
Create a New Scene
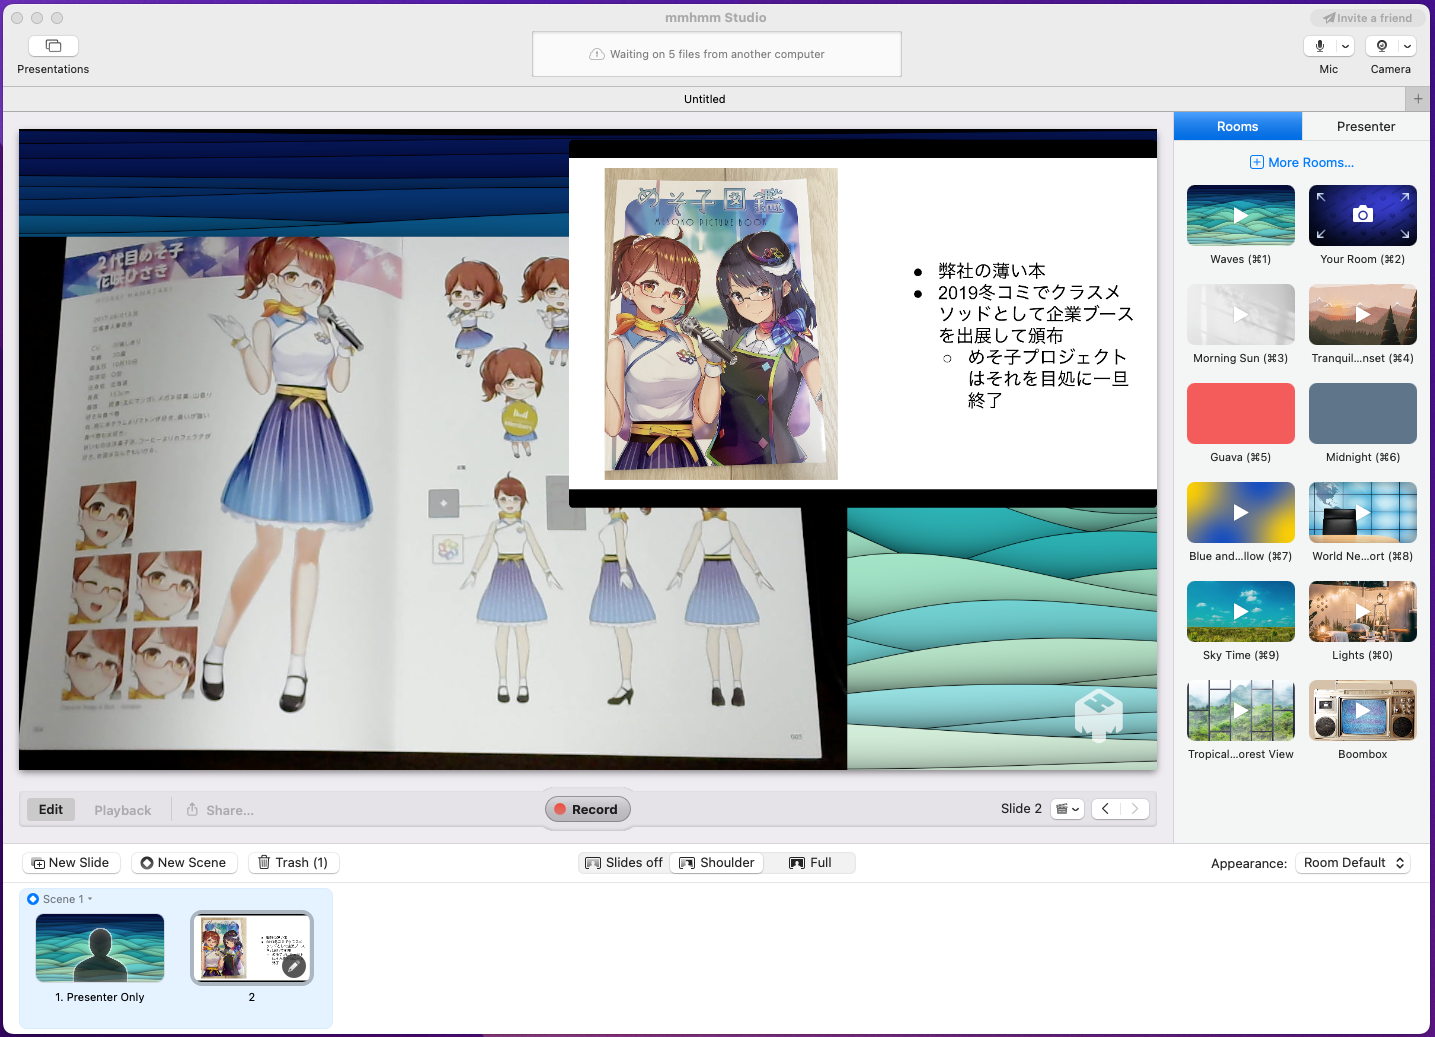pyautogui.click(x=184, y=862)
